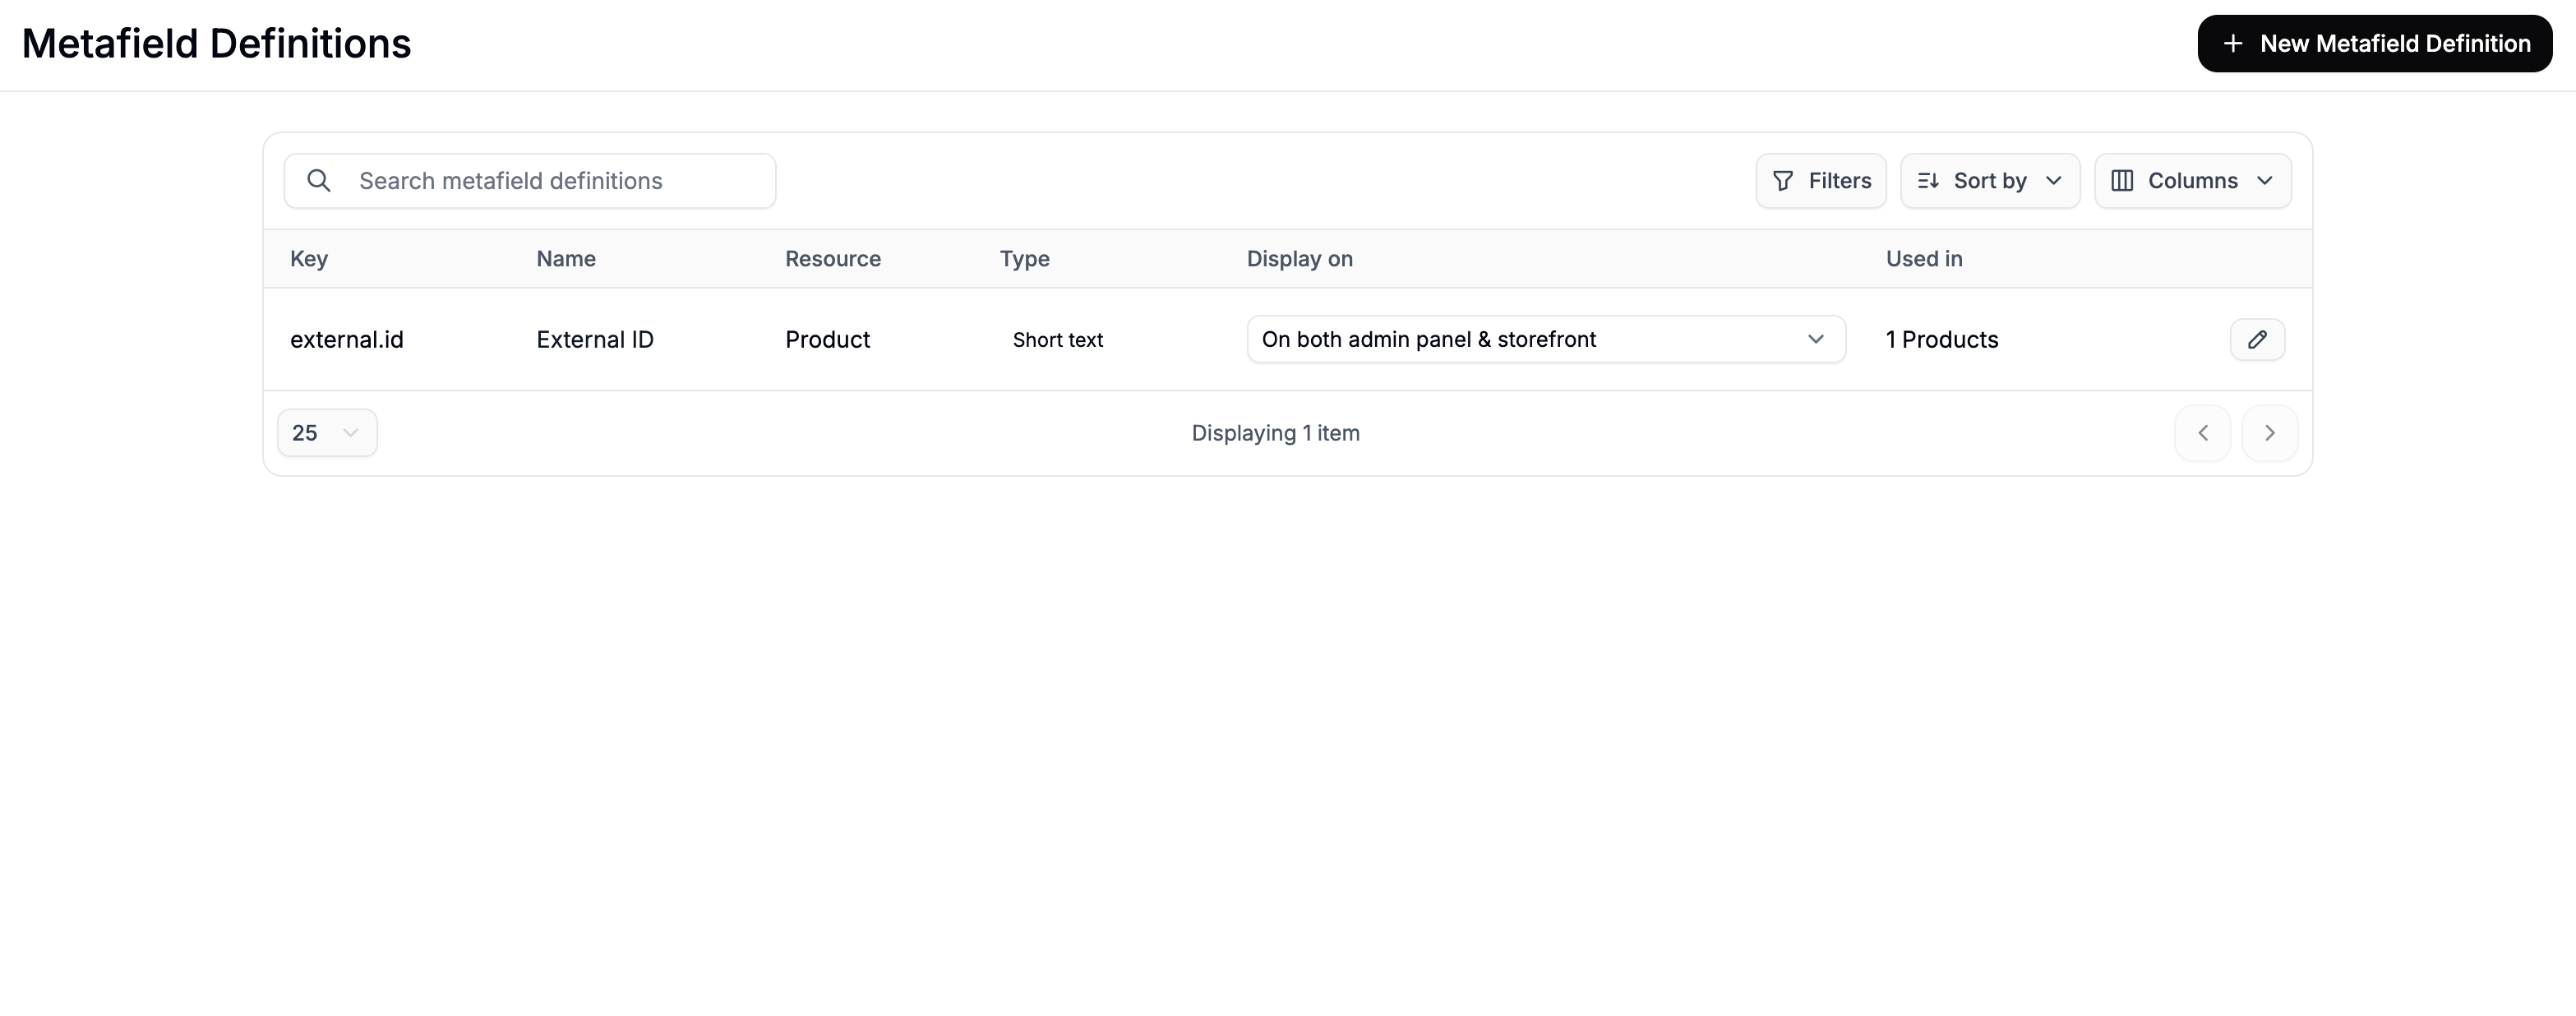Click the funnel icon on Filters button
2576x1016 pixels.
click(x=1783, y=181)
